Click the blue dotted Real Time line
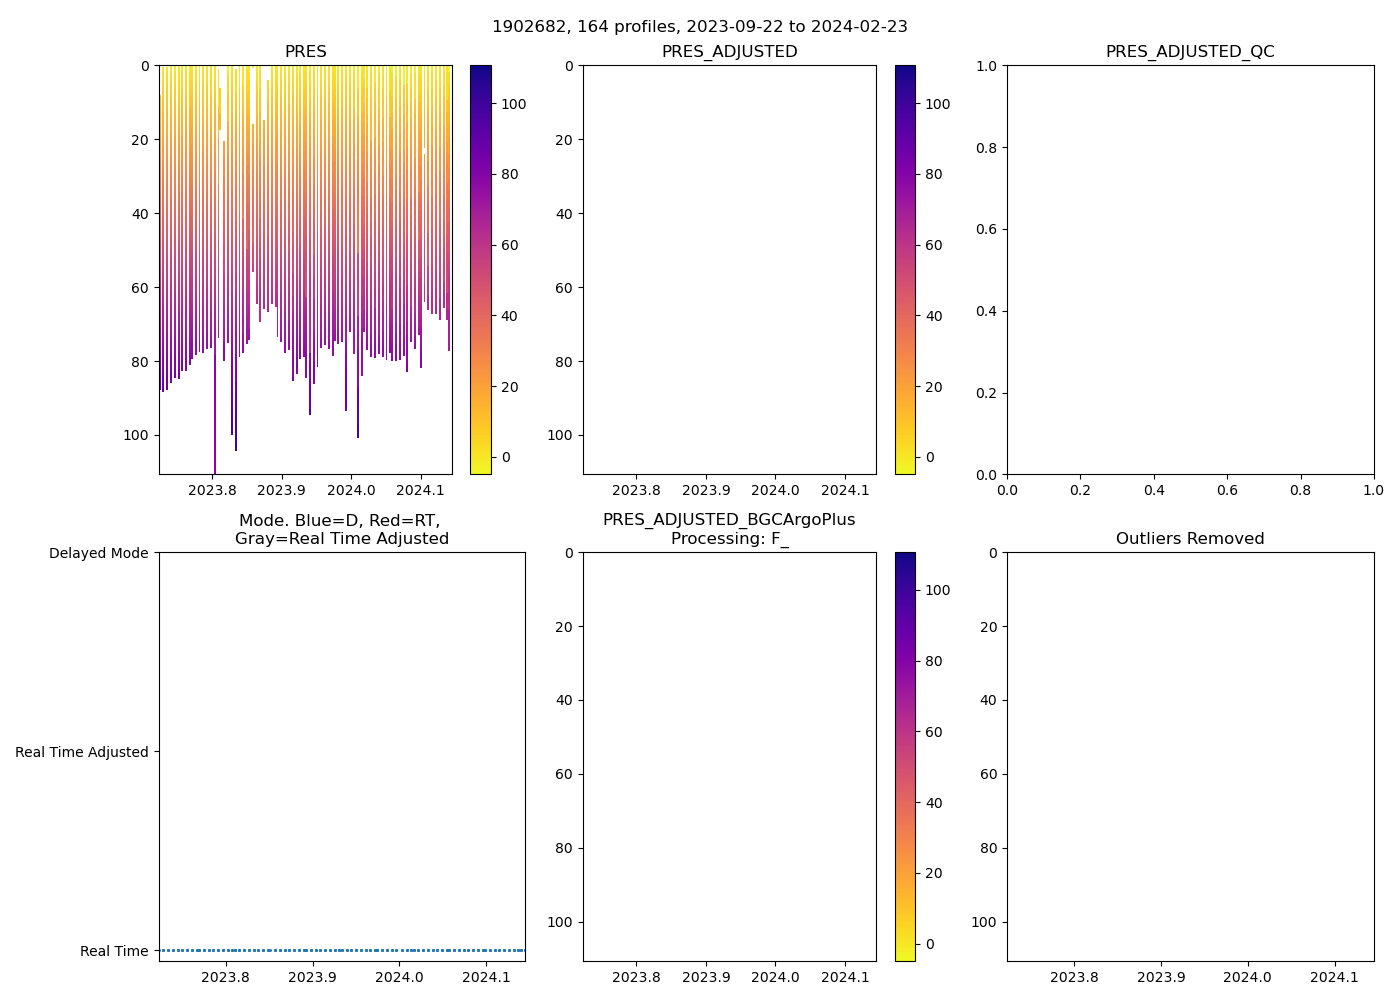Viewport: 1400px width, 1000px height. coord(341,950)
